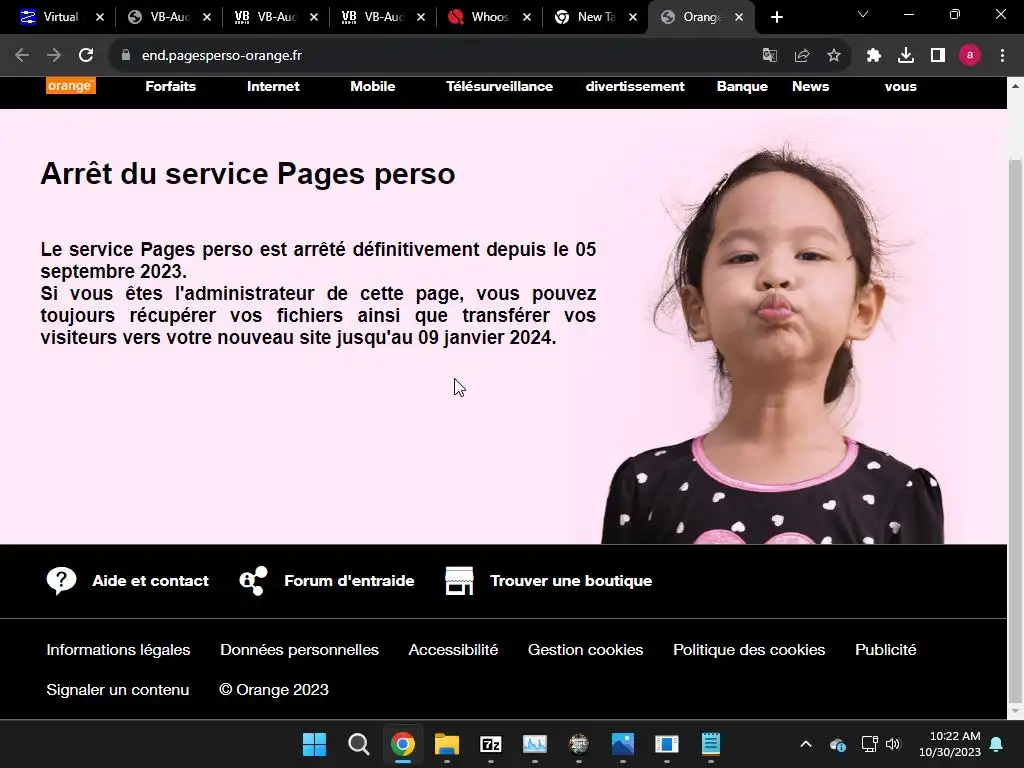Viewport: 1024px width, 768px height.
Task: Click the browser forward arrow
Action: 54,56
